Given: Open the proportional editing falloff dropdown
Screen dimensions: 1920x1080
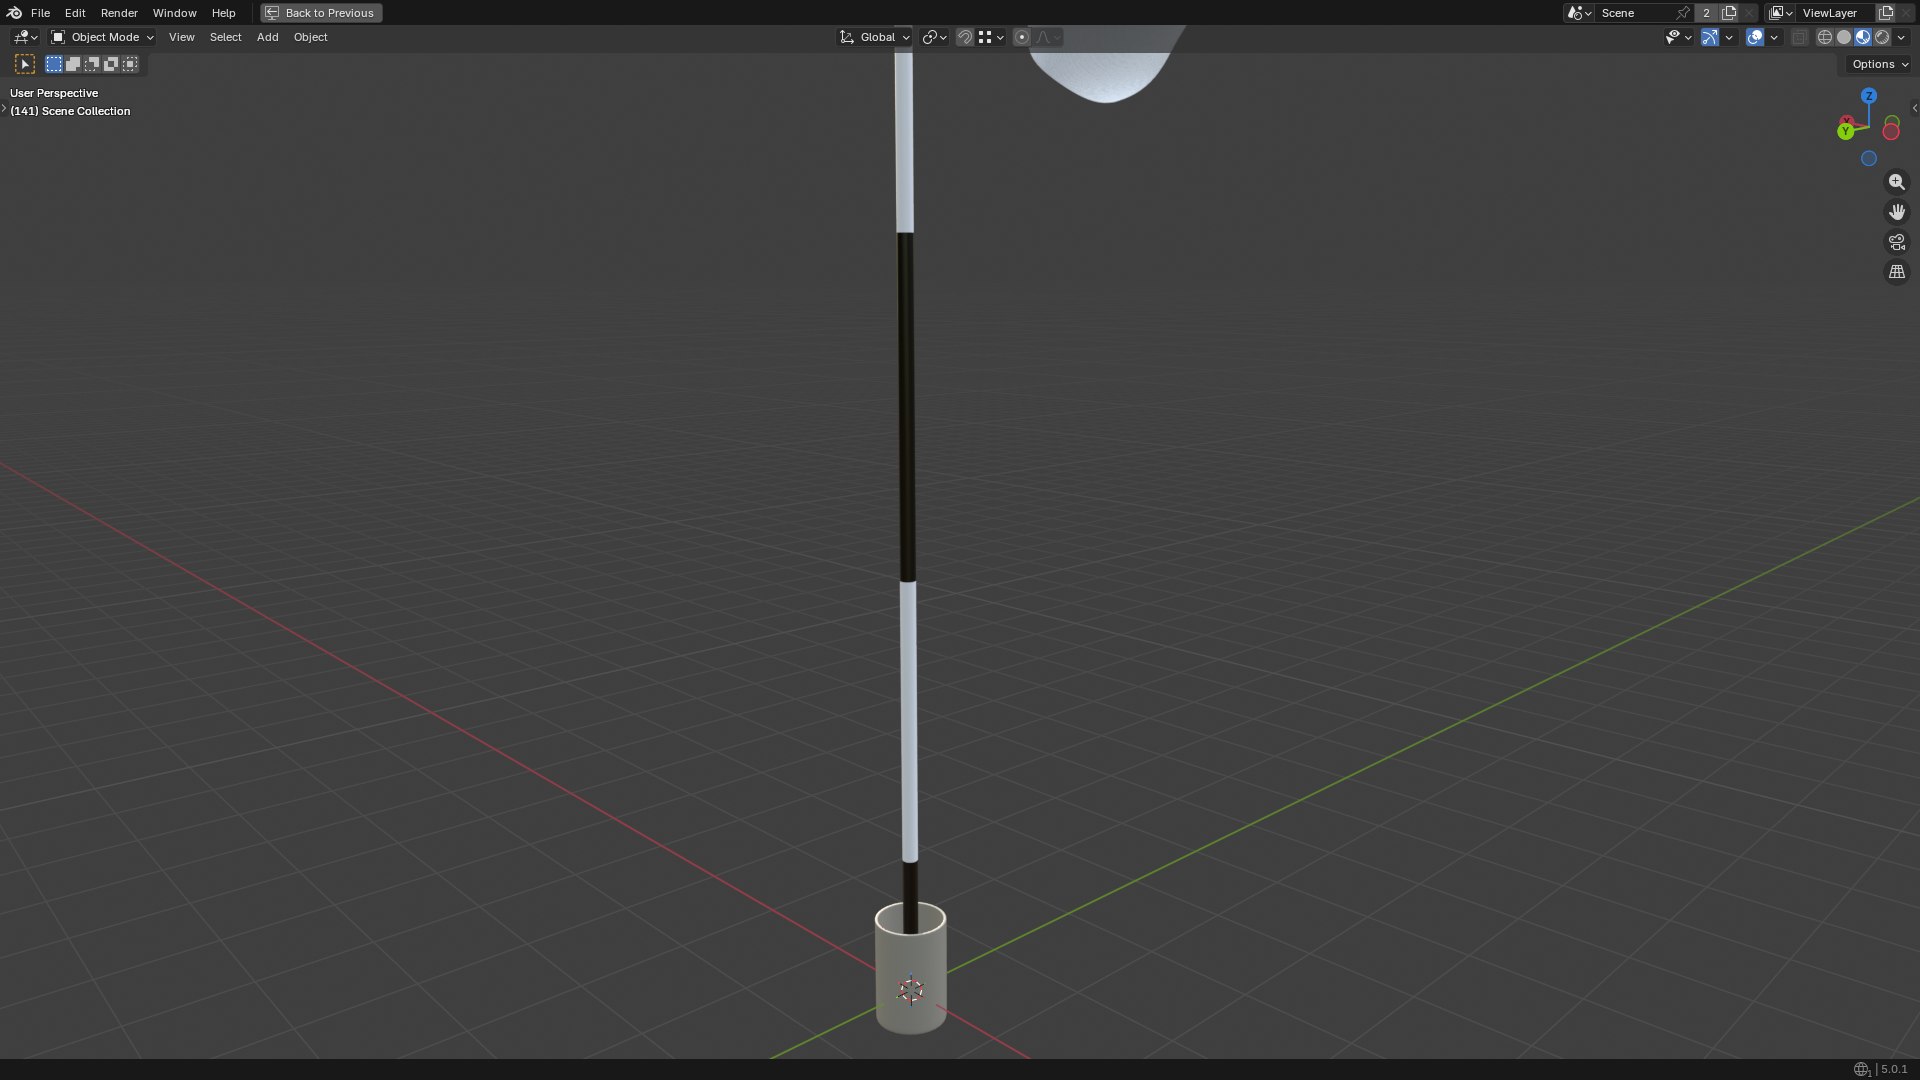Looking at the screenshot, I should [x=1047, y=37].
